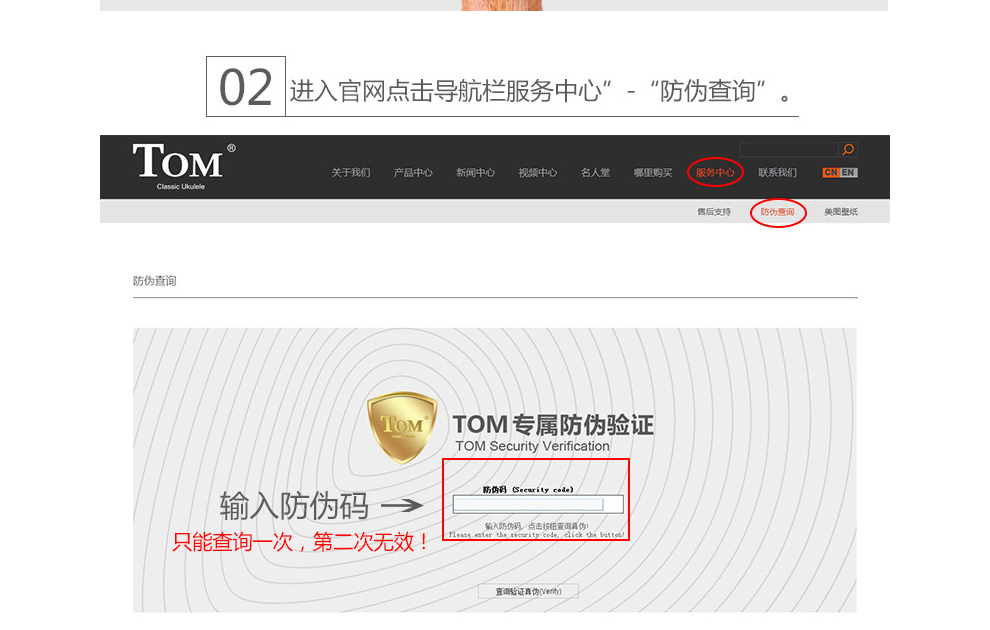This screenshot has width=990, height=630.
Task: Open the 产品中心 menu item
Action: tap(413, 172)
